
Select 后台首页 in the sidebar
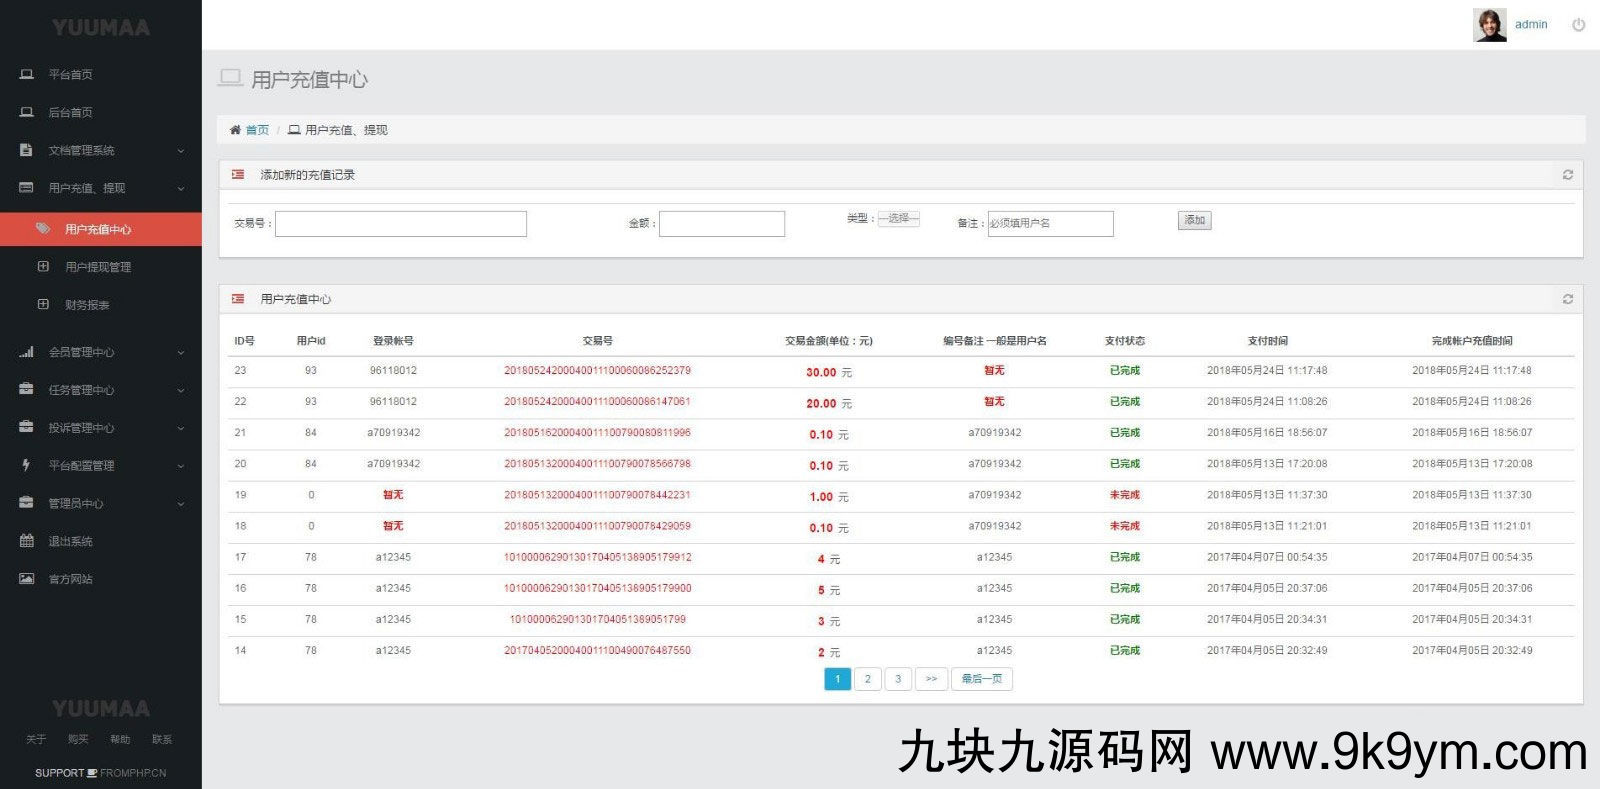[x=70, y=112]
